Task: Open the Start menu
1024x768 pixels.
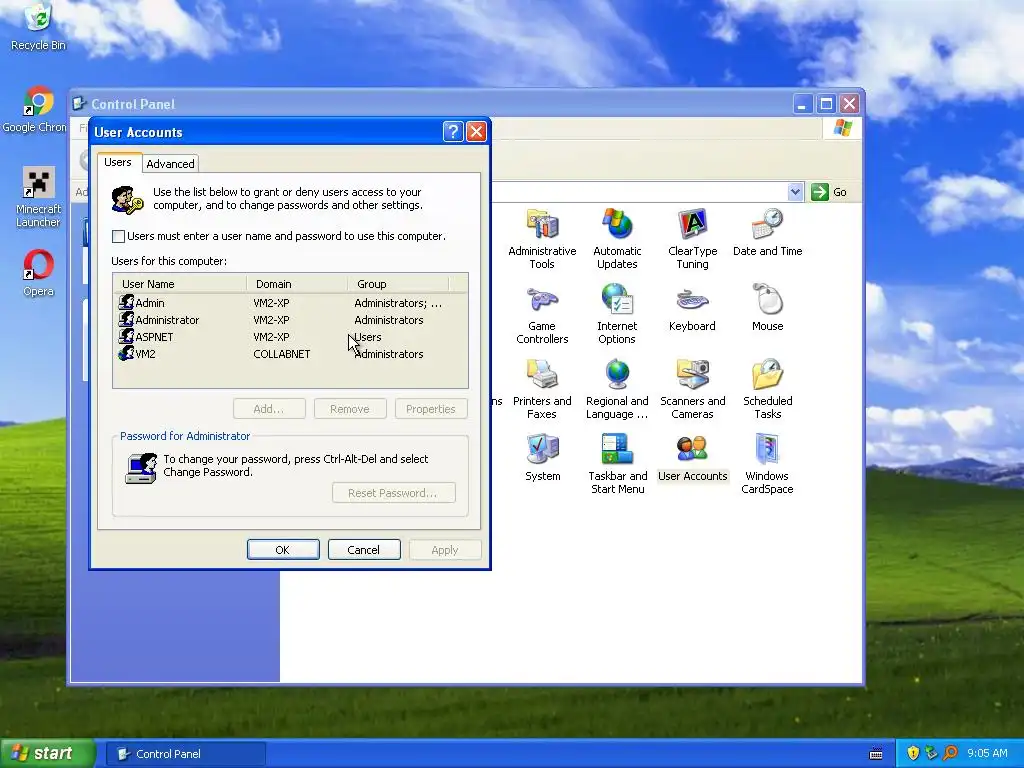Action: coord(48,754)
